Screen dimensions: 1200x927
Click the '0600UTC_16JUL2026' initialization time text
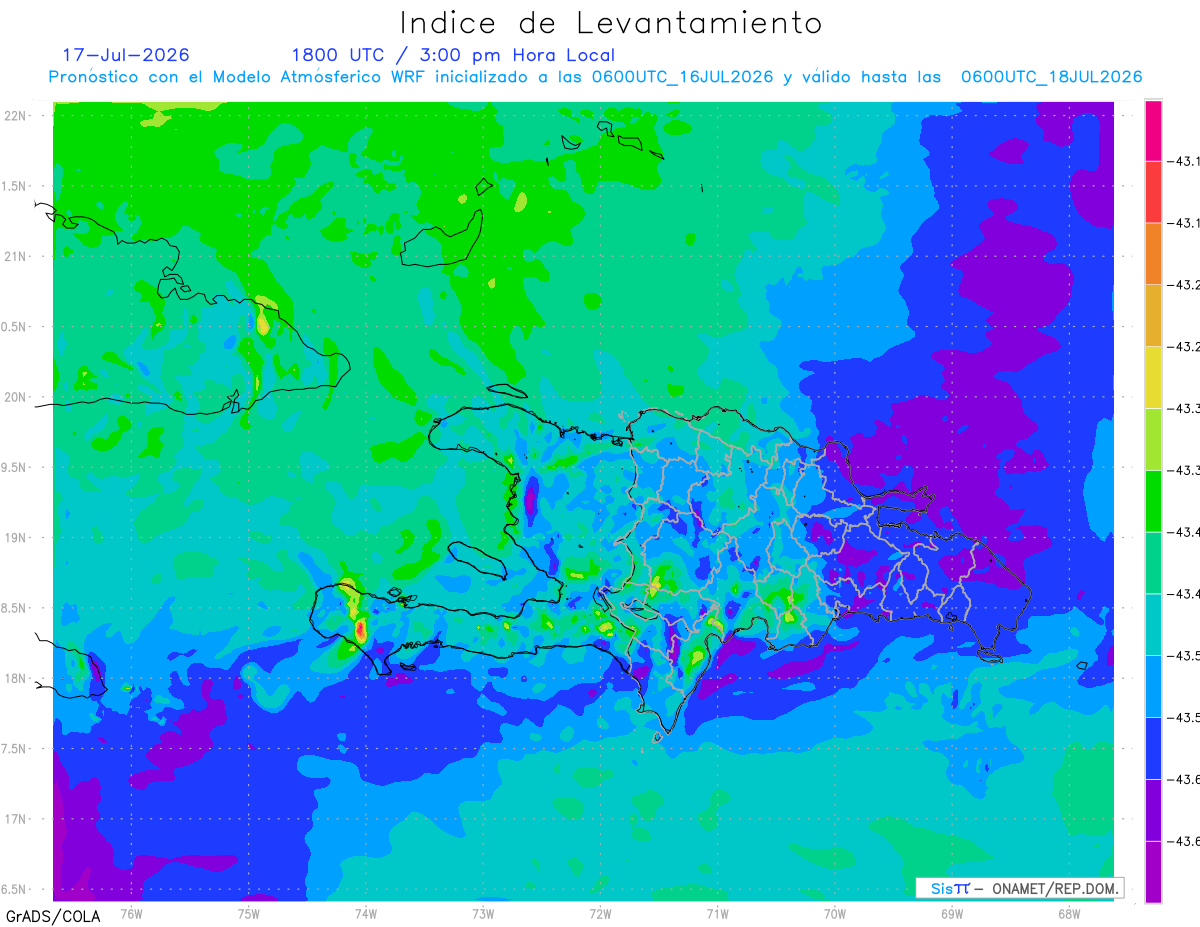(682, 77)
